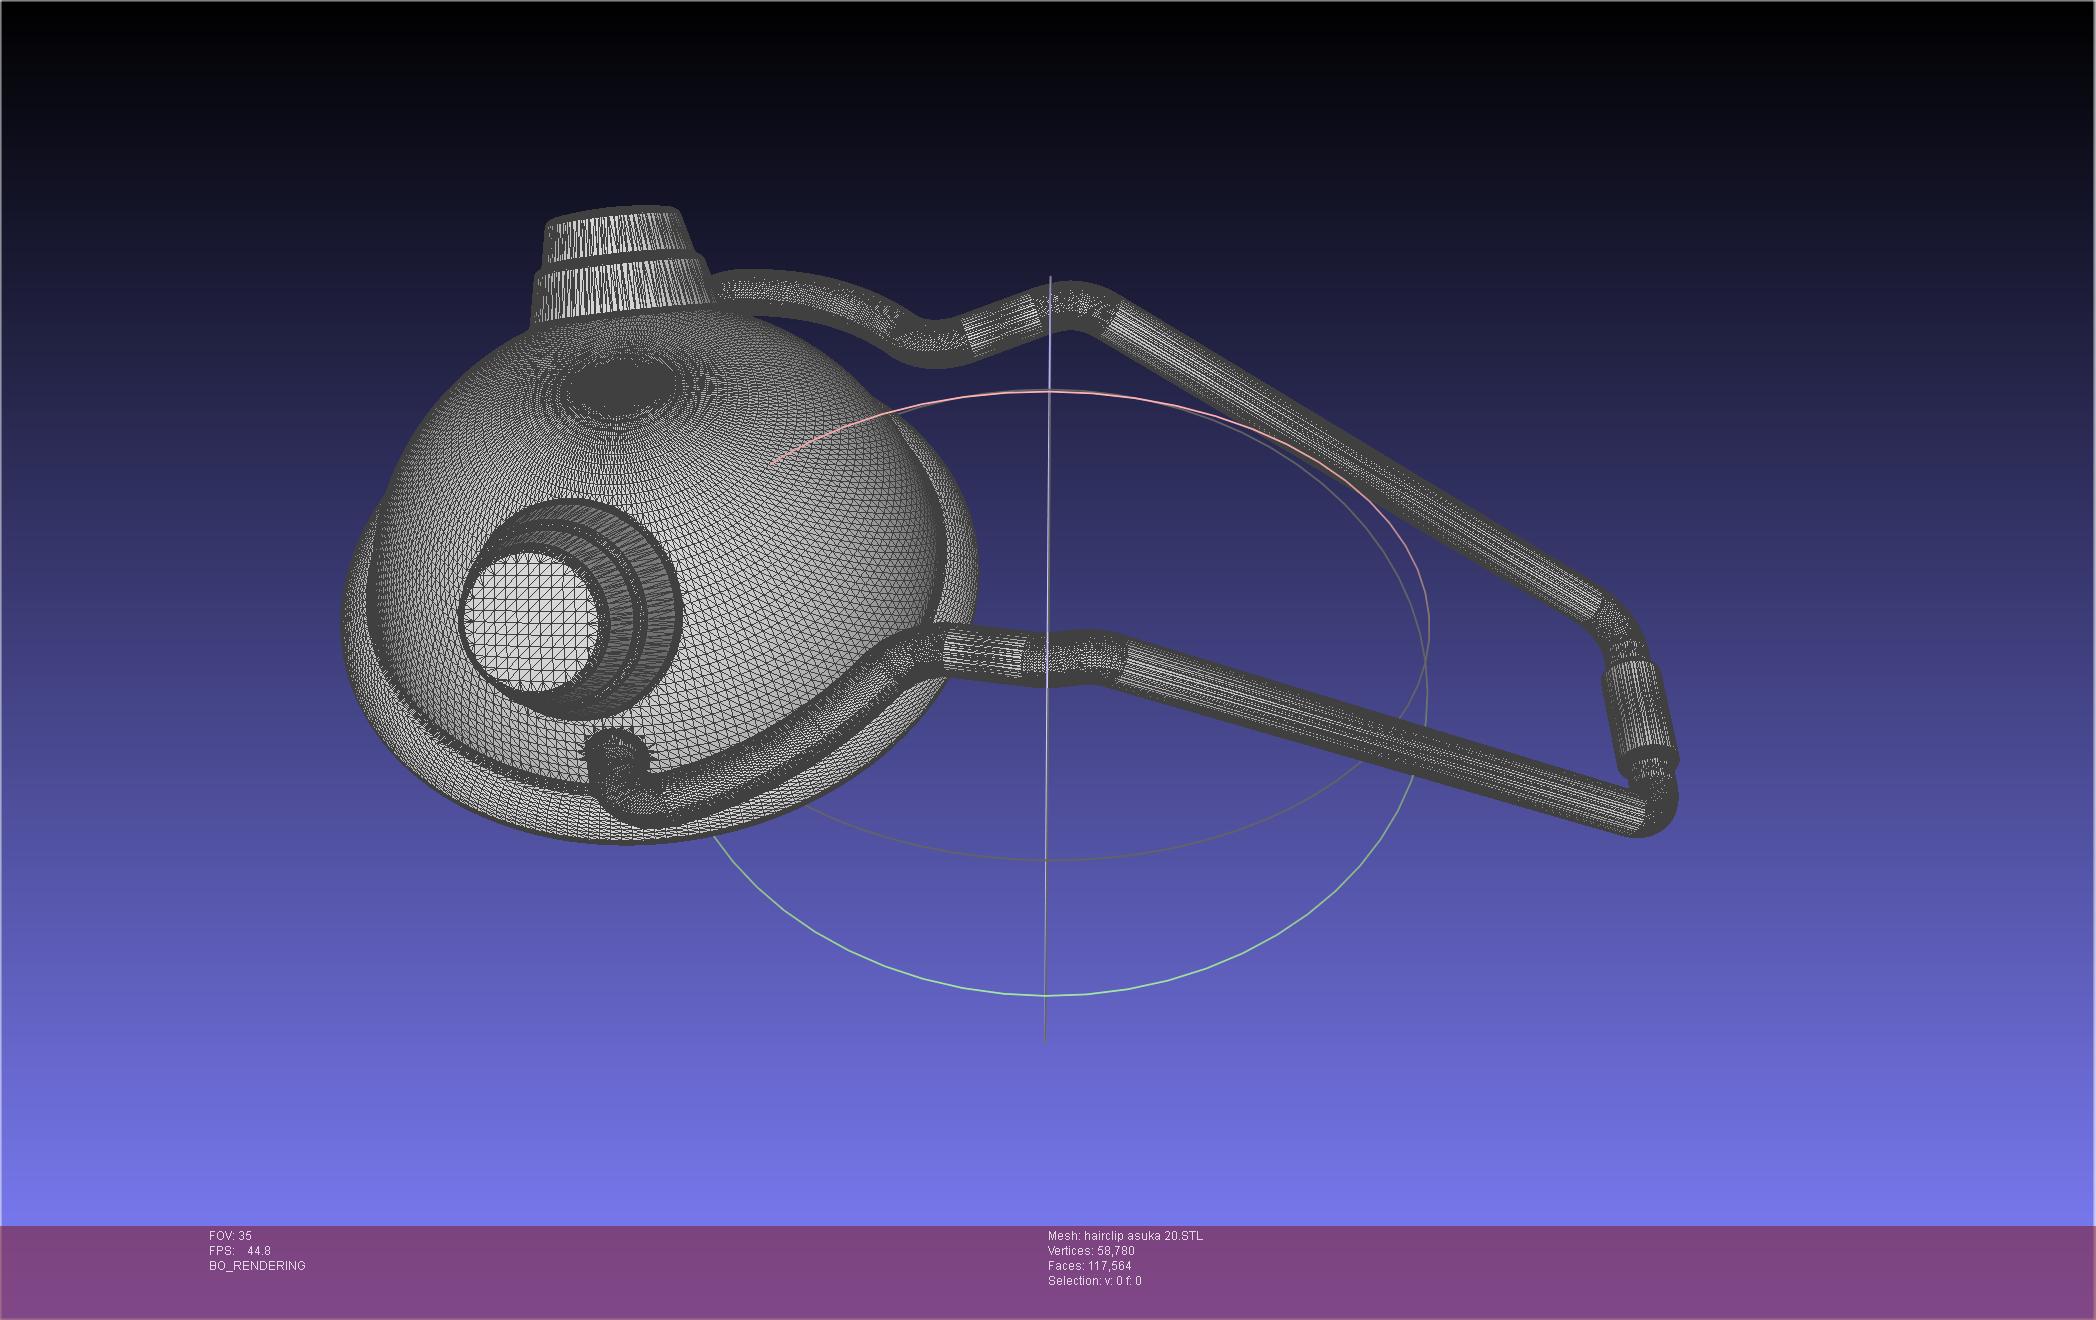Click the FOV: 35 readout
Image resolution: width=2096 pixels, height=1320 pixels.
230,1236
